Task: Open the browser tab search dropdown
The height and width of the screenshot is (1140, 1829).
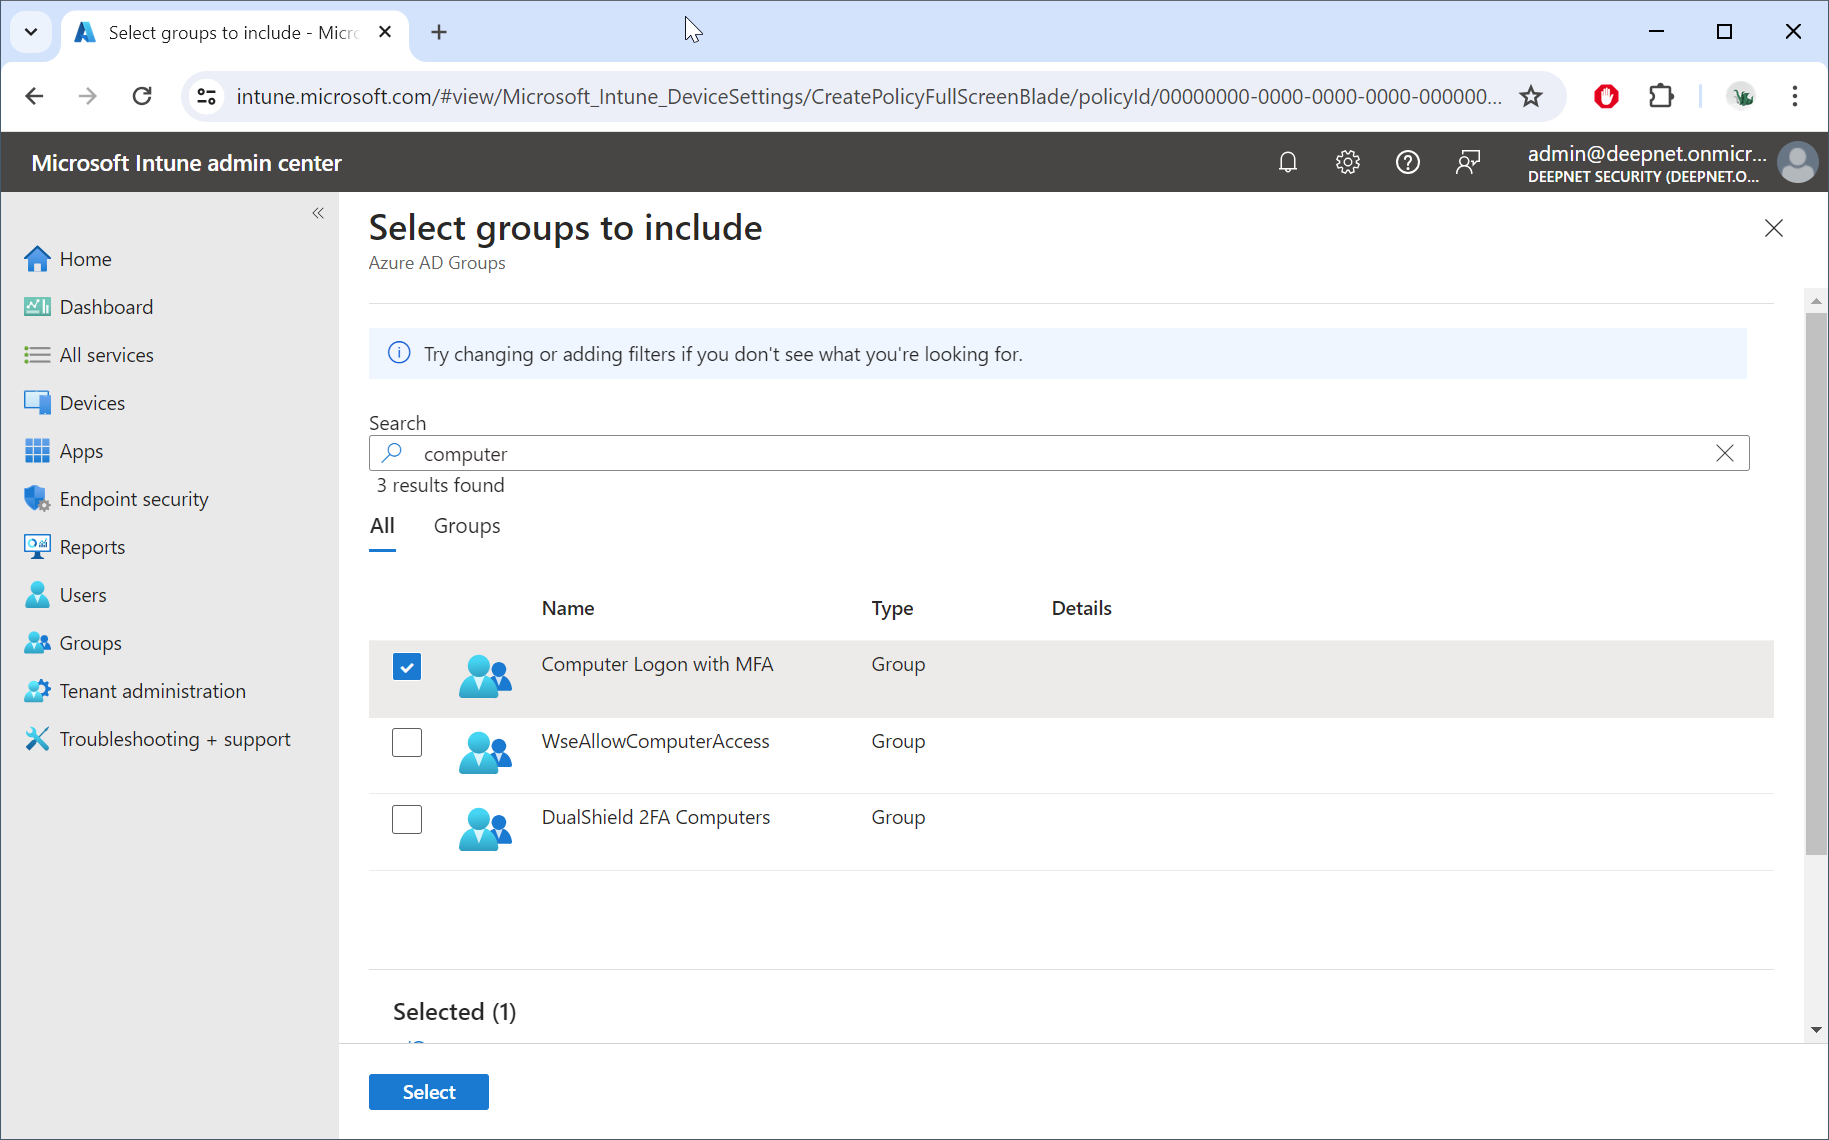Action: click(31, 32)
